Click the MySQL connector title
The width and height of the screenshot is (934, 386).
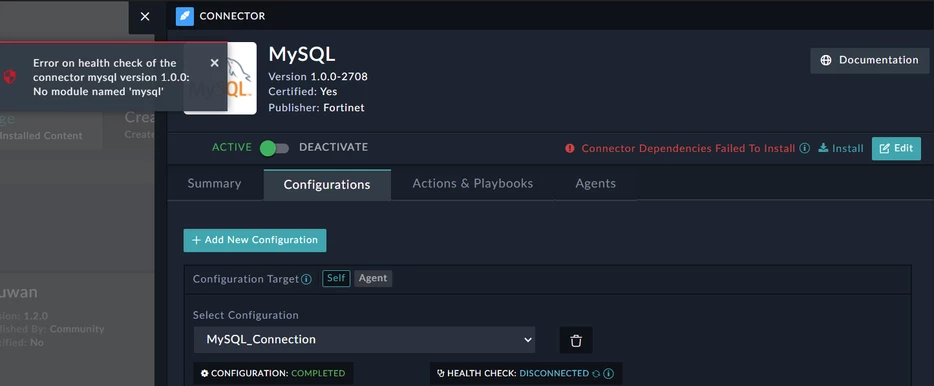tap(302, 54)
